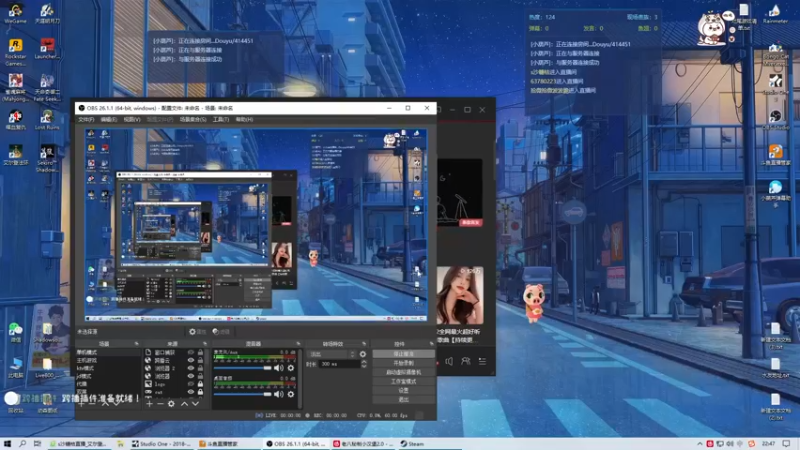The width and height of the screenshot is (800, 450).
Task: Increase the 300 ms transition duration with the up arrow
Action: (x=364, y=362)
